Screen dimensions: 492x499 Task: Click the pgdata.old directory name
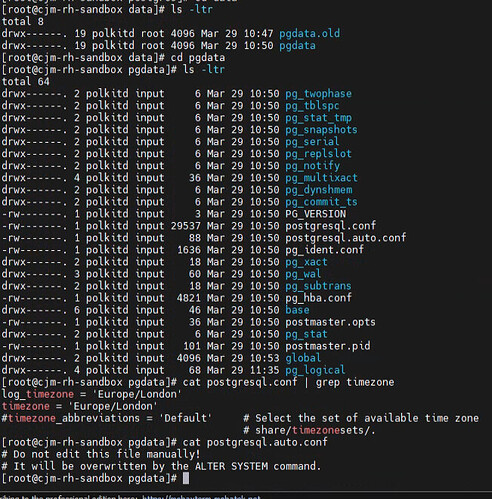310,34
